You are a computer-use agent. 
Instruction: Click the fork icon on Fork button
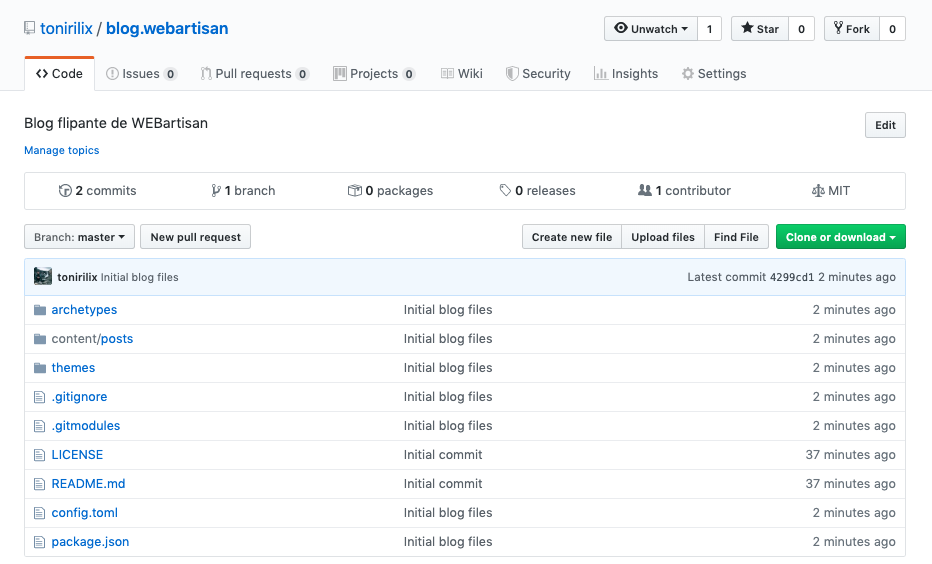(x=838, y=28)
